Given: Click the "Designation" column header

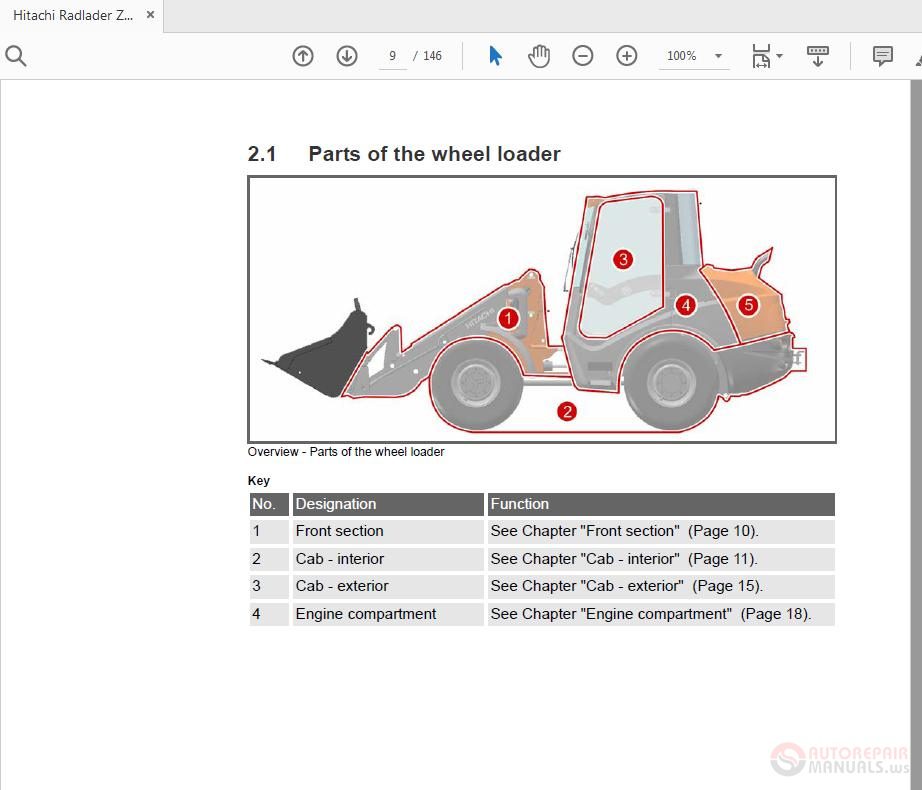Looking at the screenshot, I should click(x=388, y=504).
